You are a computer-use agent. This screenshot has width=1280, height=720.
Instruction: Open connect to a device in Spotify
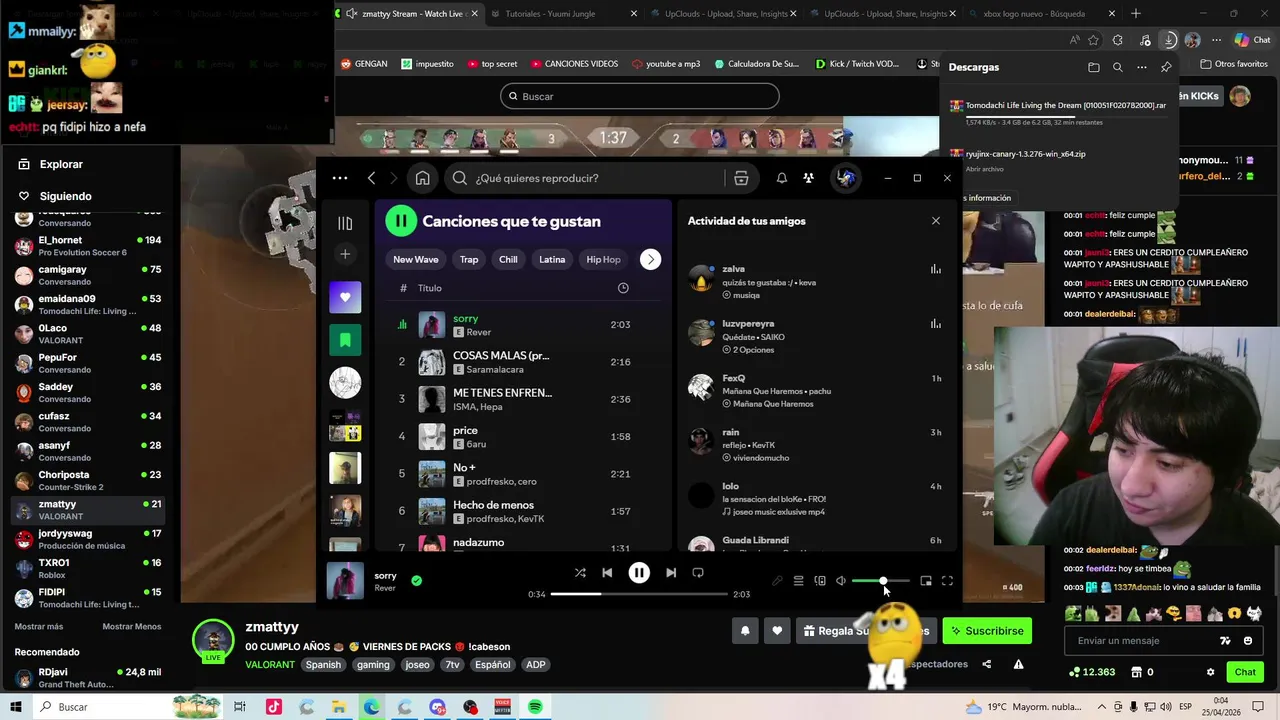820,581
